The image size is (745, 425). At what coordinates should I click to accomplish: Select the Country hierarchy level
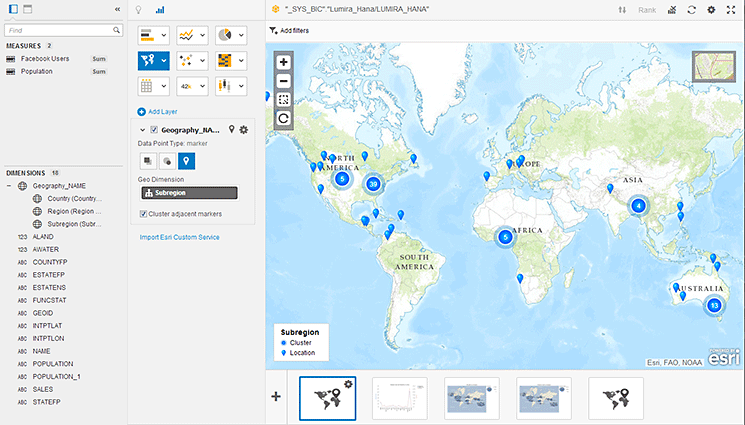point(74,199)
